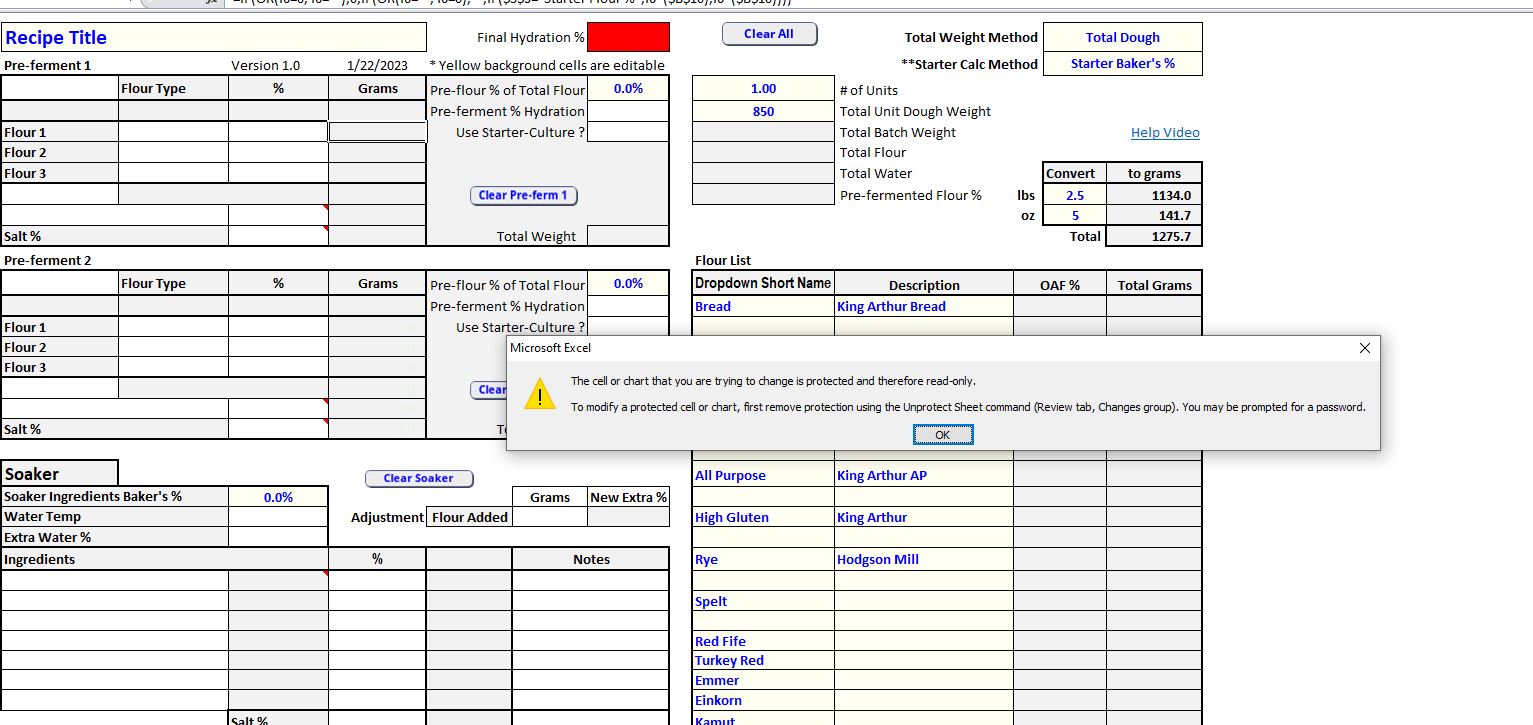
Task: Select Pre-ferment 1 Flour 2 type cell
Action: [x=173, y=152]
